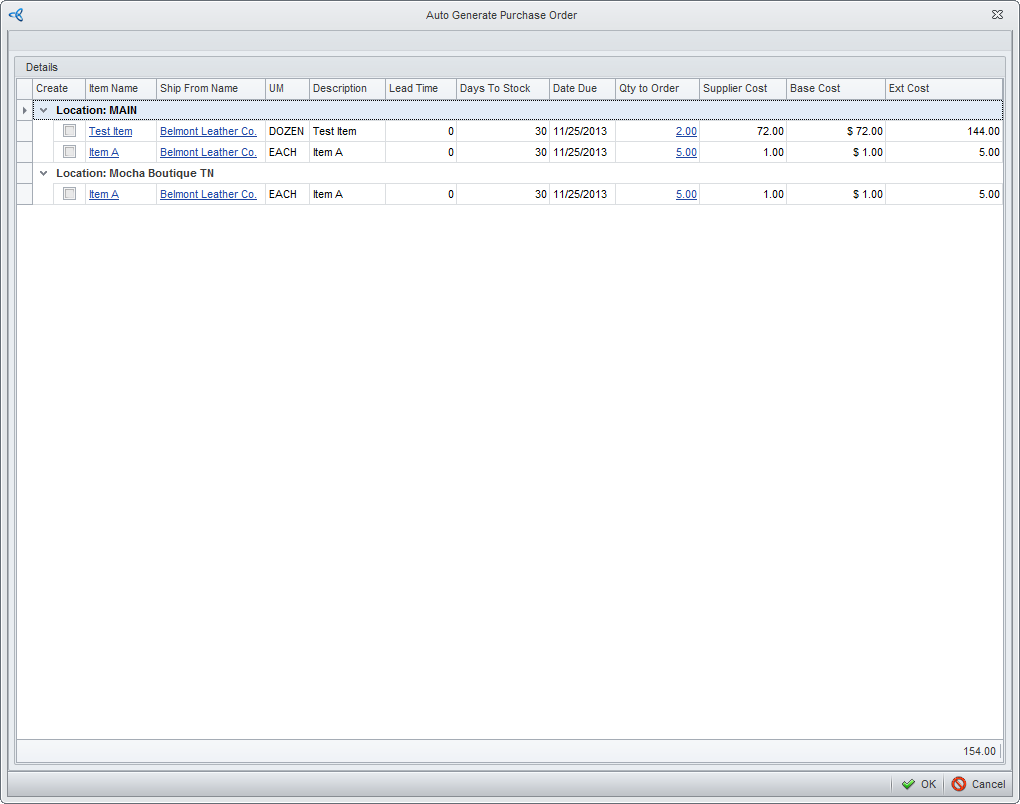The width and height of the screenshot is (1020, 804).
Task: Sort by the Date Due column header
Action: [x=575, y=88]
